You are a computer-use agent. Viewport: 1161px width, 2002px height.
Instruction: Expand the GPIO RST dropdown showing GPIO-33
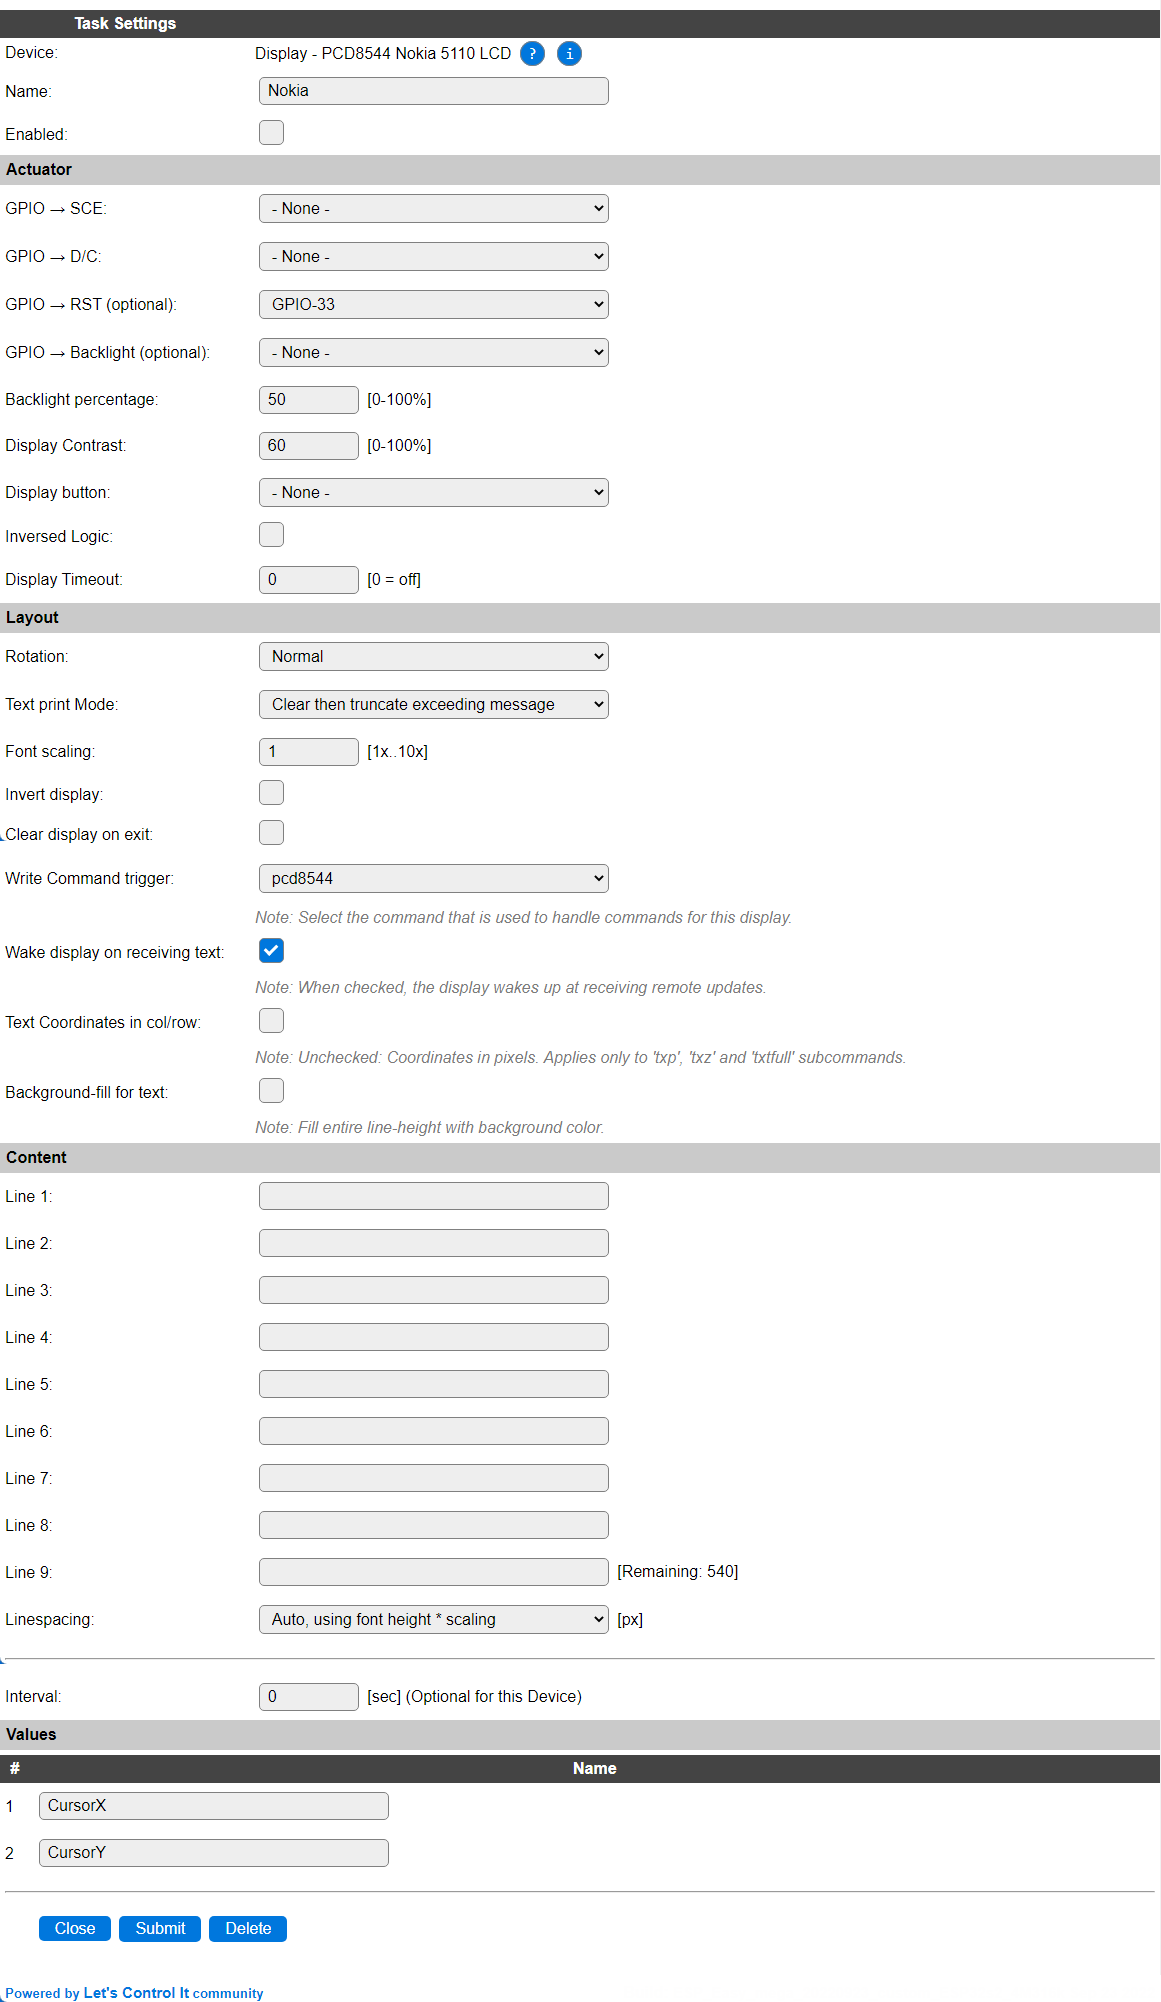pyautogui.click(x=433, y=305)
